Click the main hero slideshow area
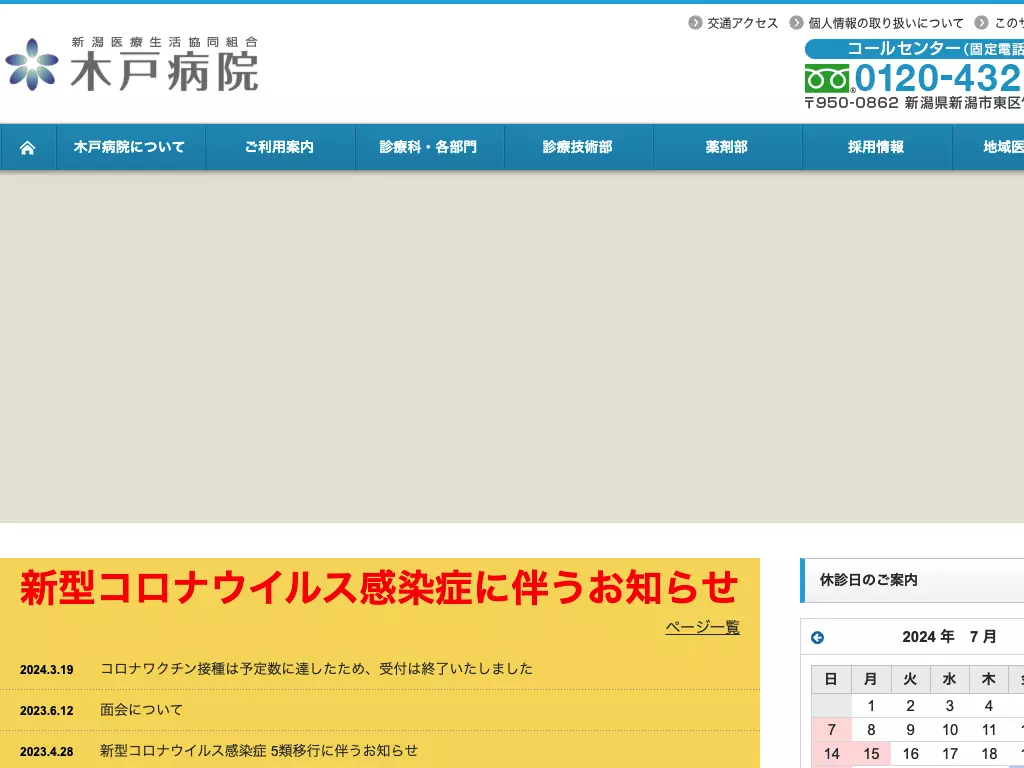1024x768 pixels. [512, 347]
